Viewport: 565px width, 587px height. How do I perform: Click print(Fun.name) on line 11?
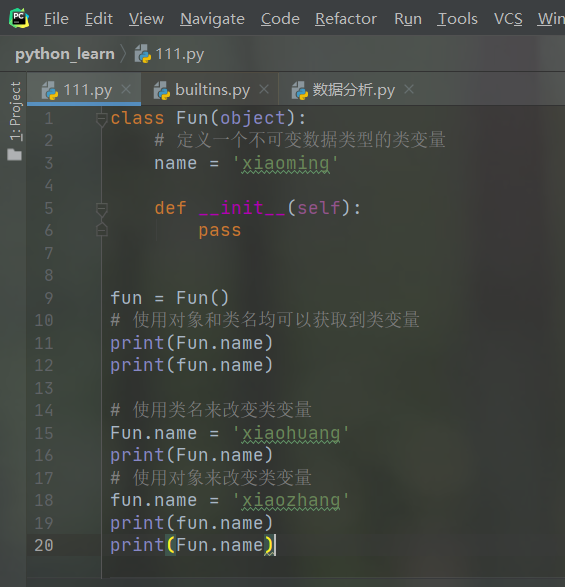[x=191, y=343]
